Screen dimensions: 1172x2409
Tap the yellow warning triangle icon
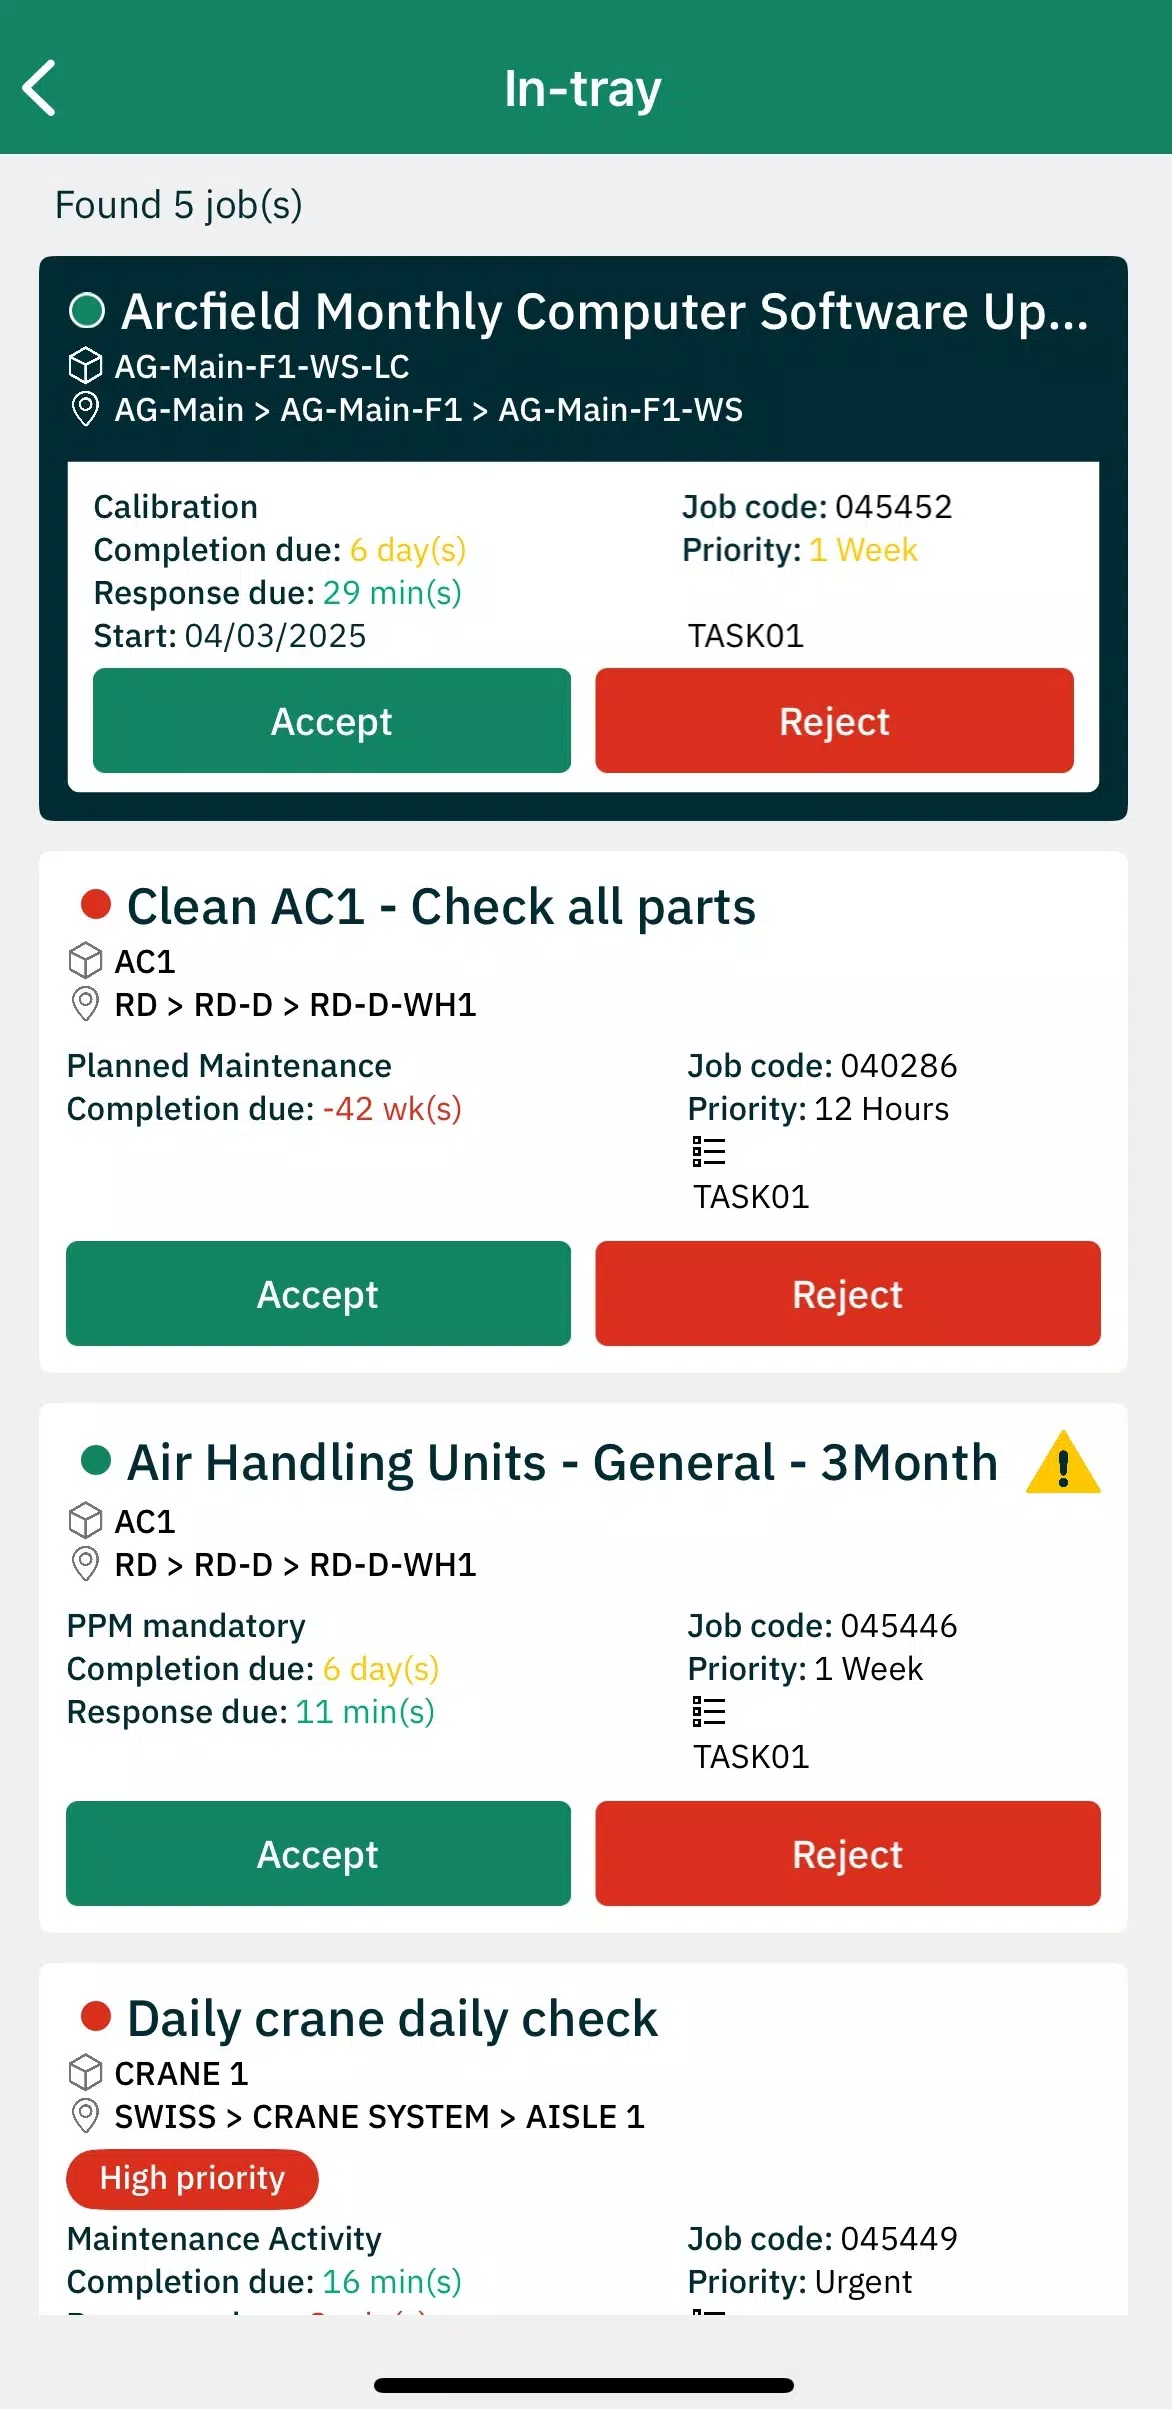click(1063, 1463)
